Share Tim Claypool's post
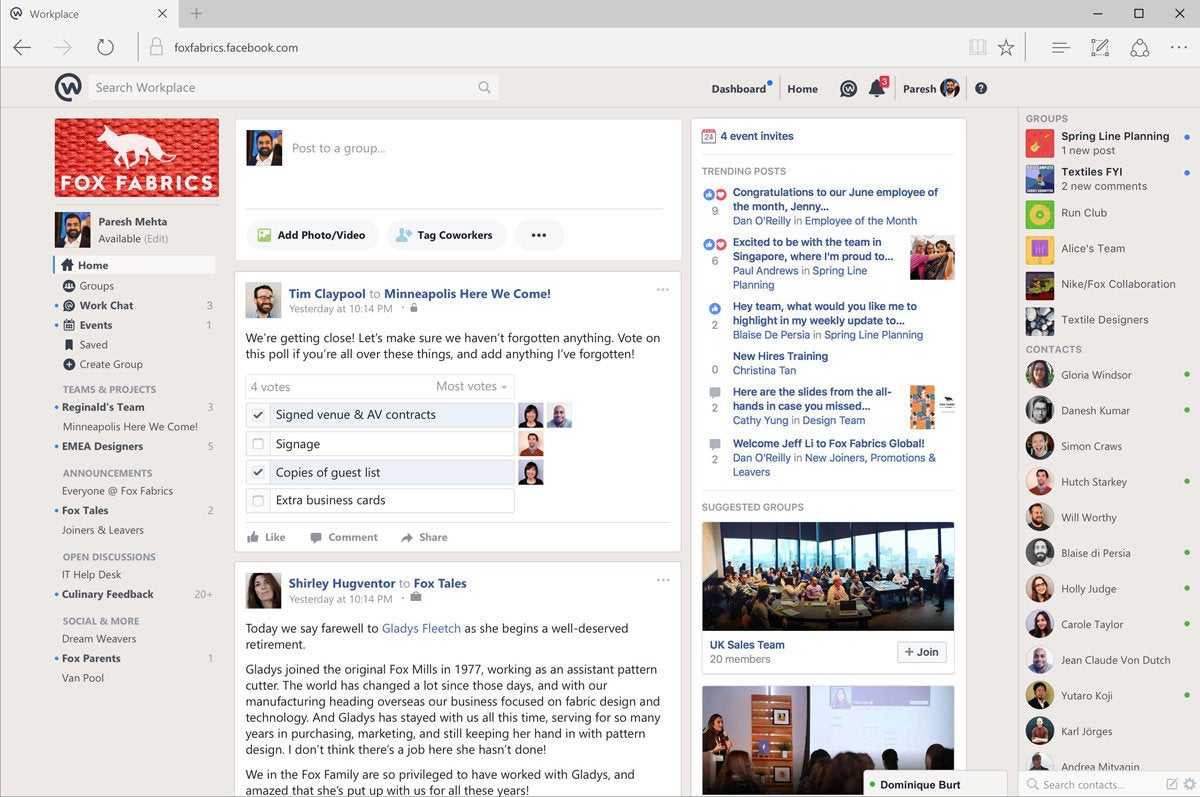Viewport: 1200px width, 797px height. pyautogui.click(x=424, y=537)
